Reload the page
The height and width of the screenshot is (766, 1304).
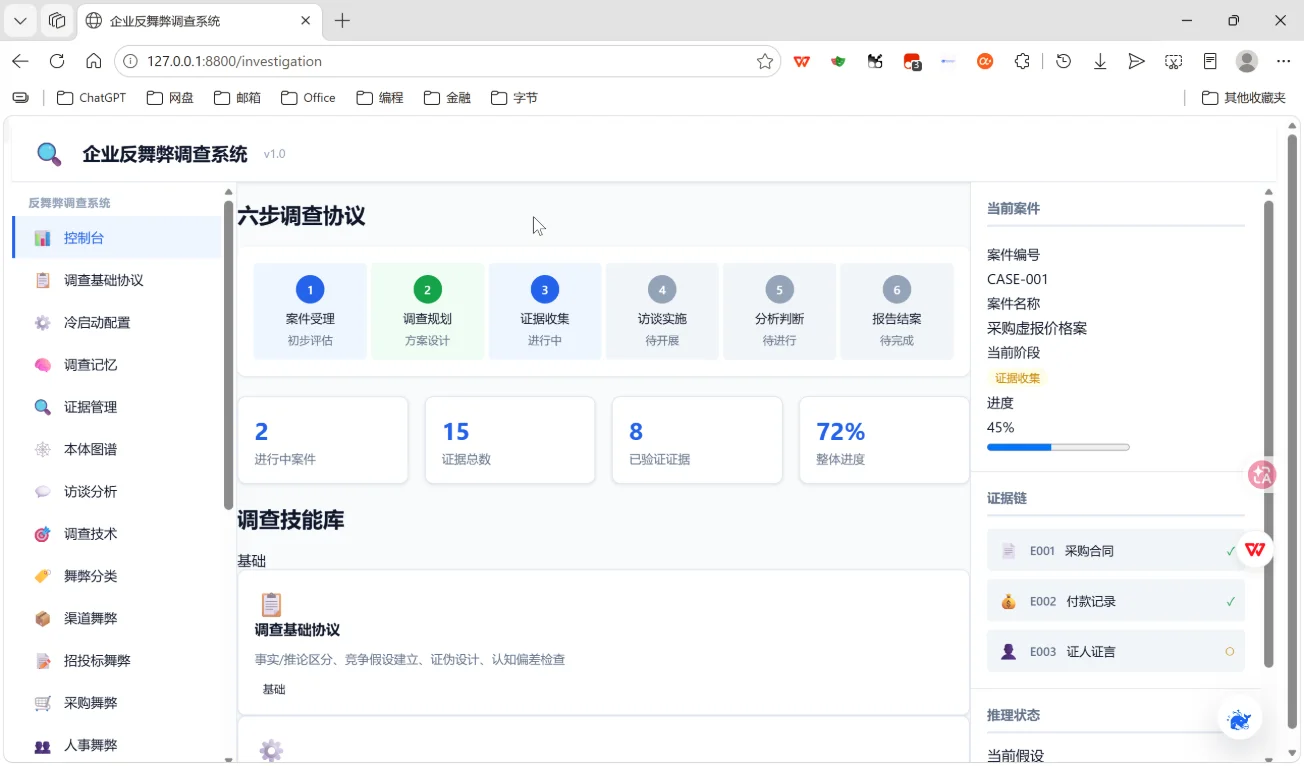tap(57, 61)
